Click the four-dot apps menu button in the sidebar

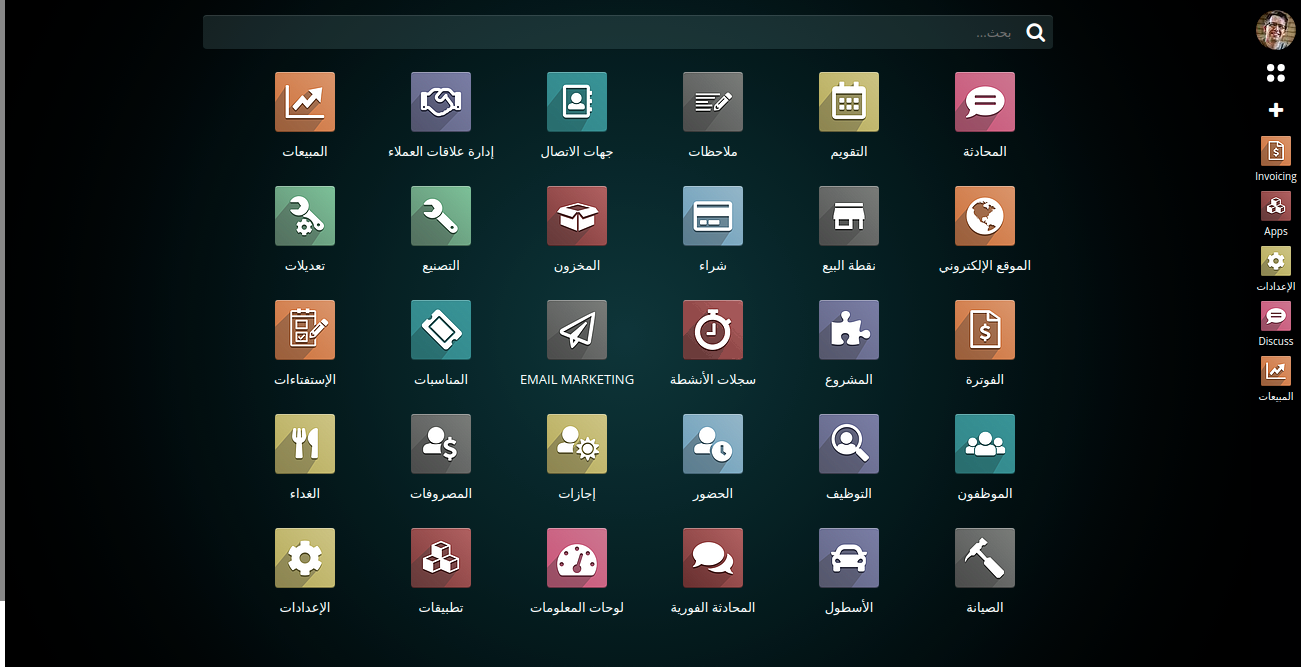(1275, 73)
